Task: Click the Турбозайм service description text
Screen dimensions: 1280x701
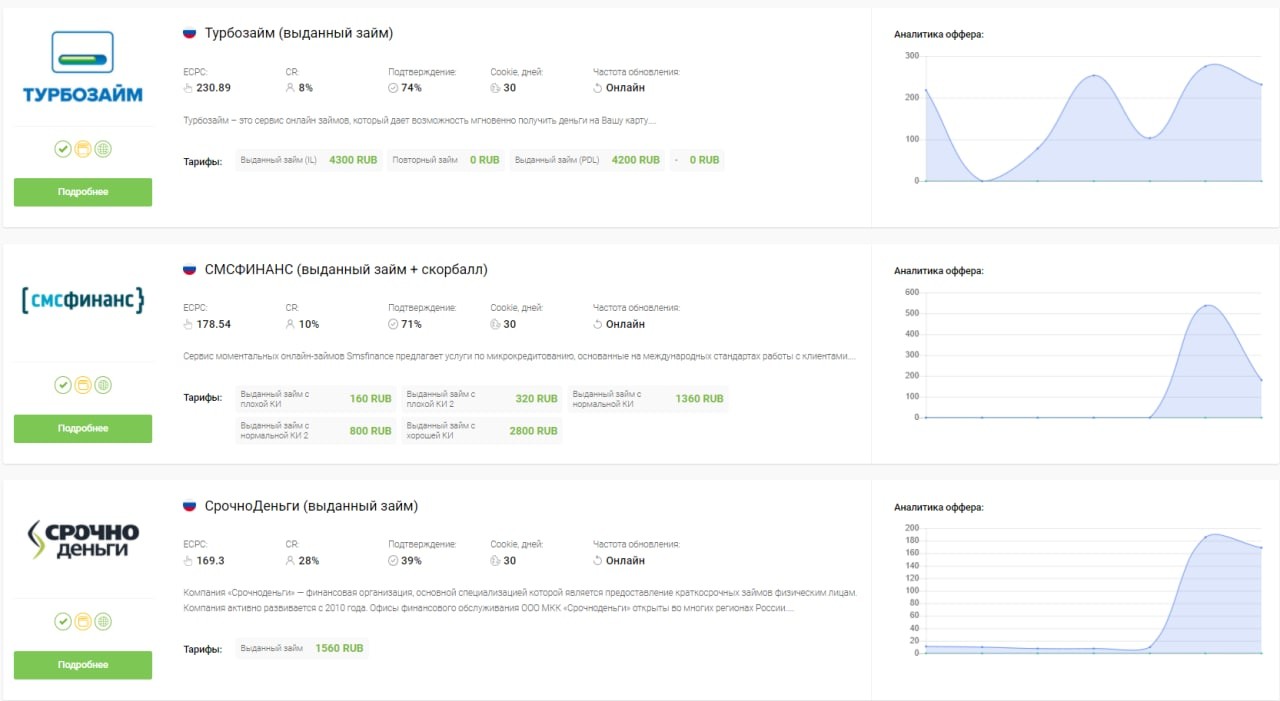Action: [420, 121]
